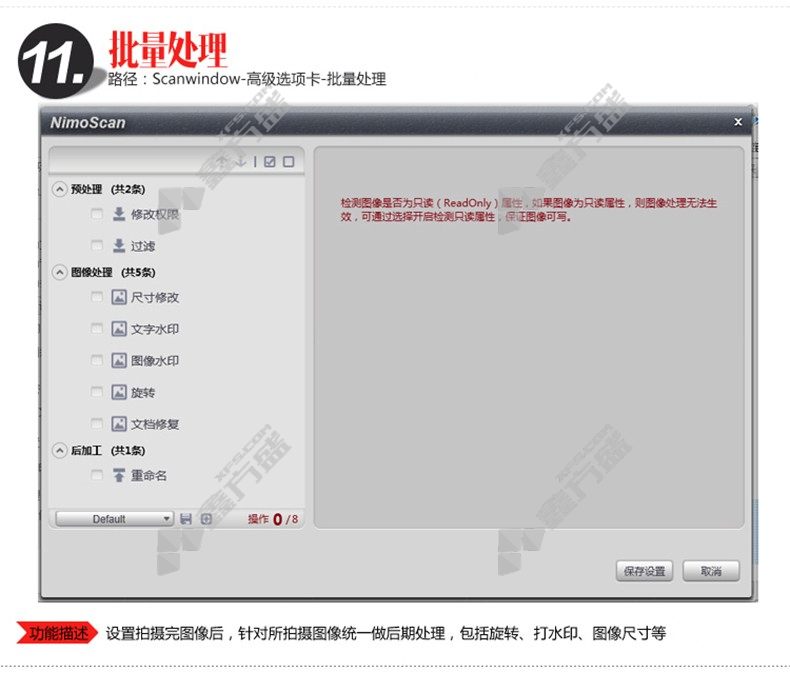Click the image icon beside 旋转
The height and width of the screenshot is (678, 790).
click(x=119, y=392)
